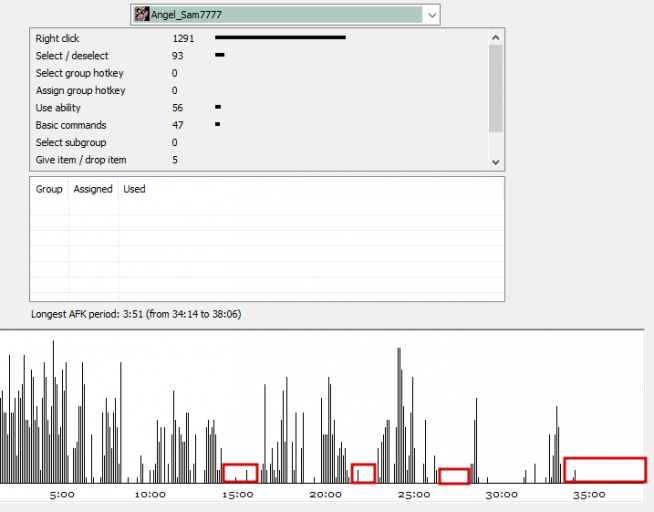Click the action list scrollbar thumb
The height and width of the screenshot is (512, 654).
point(496,88)
